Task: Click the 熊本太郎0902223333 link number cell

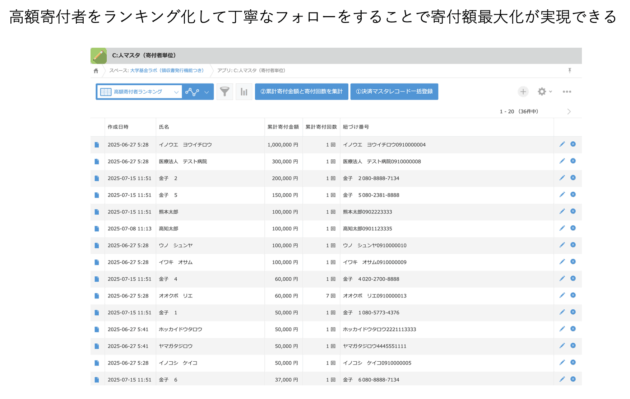Action: (x=367, y=212)
